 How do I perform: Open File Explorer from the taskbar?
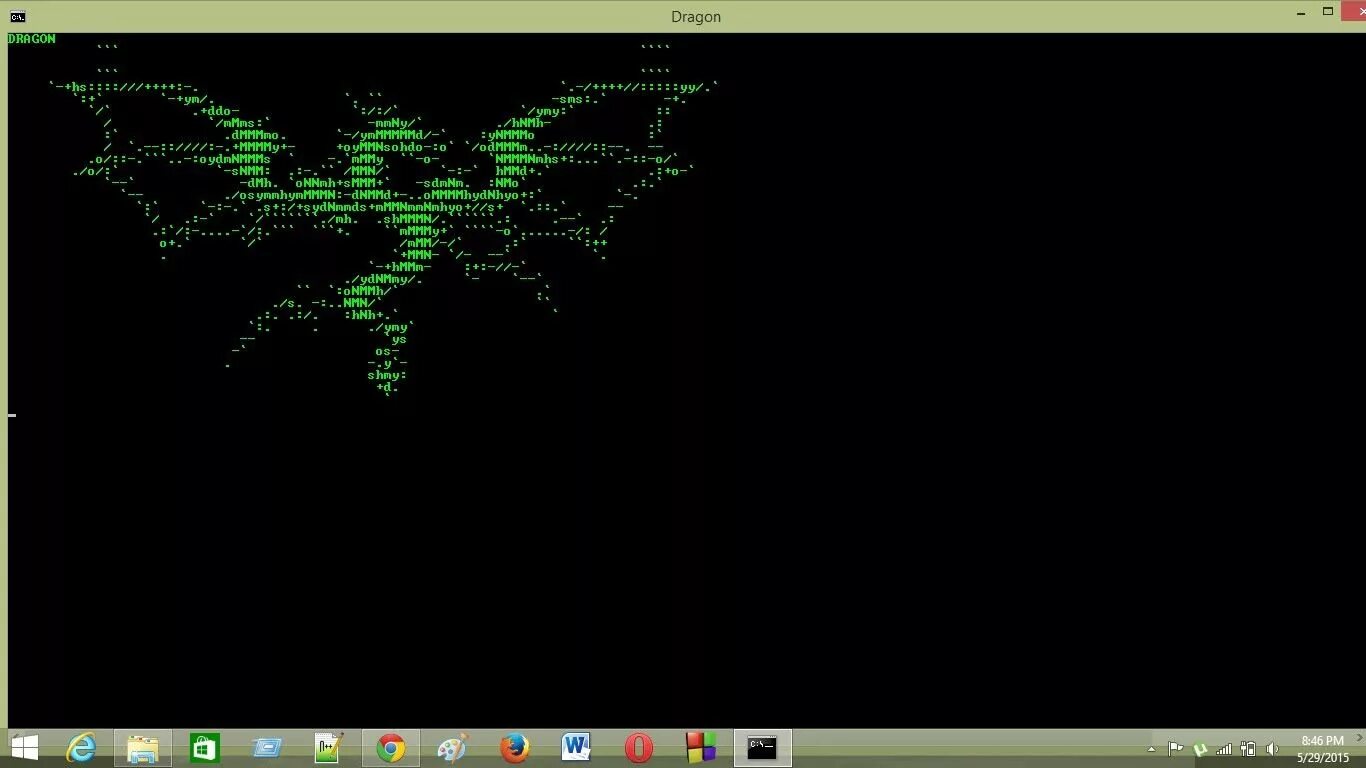(143, 748)
